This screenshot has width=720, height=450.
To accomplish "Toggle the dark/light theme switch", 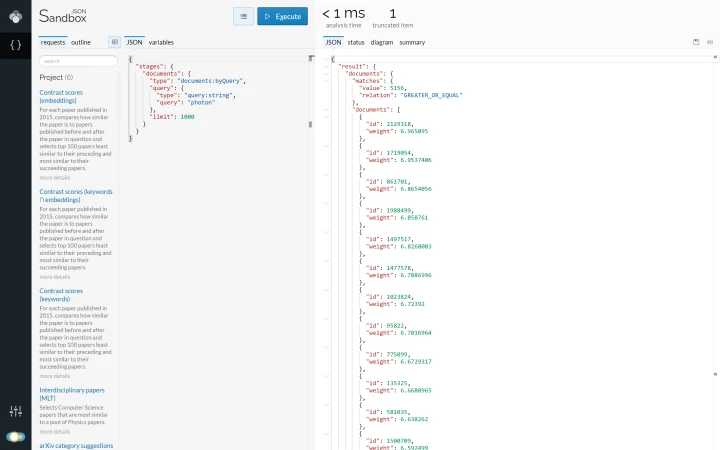I will point(16,436).
